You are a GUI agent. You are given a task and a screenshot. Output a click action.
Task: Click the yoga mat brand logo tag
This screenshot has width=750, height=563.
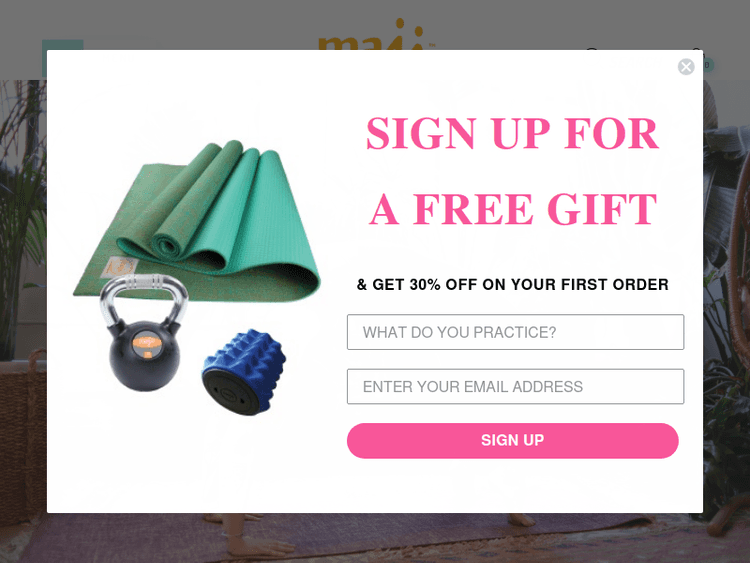tap(121, 266)
